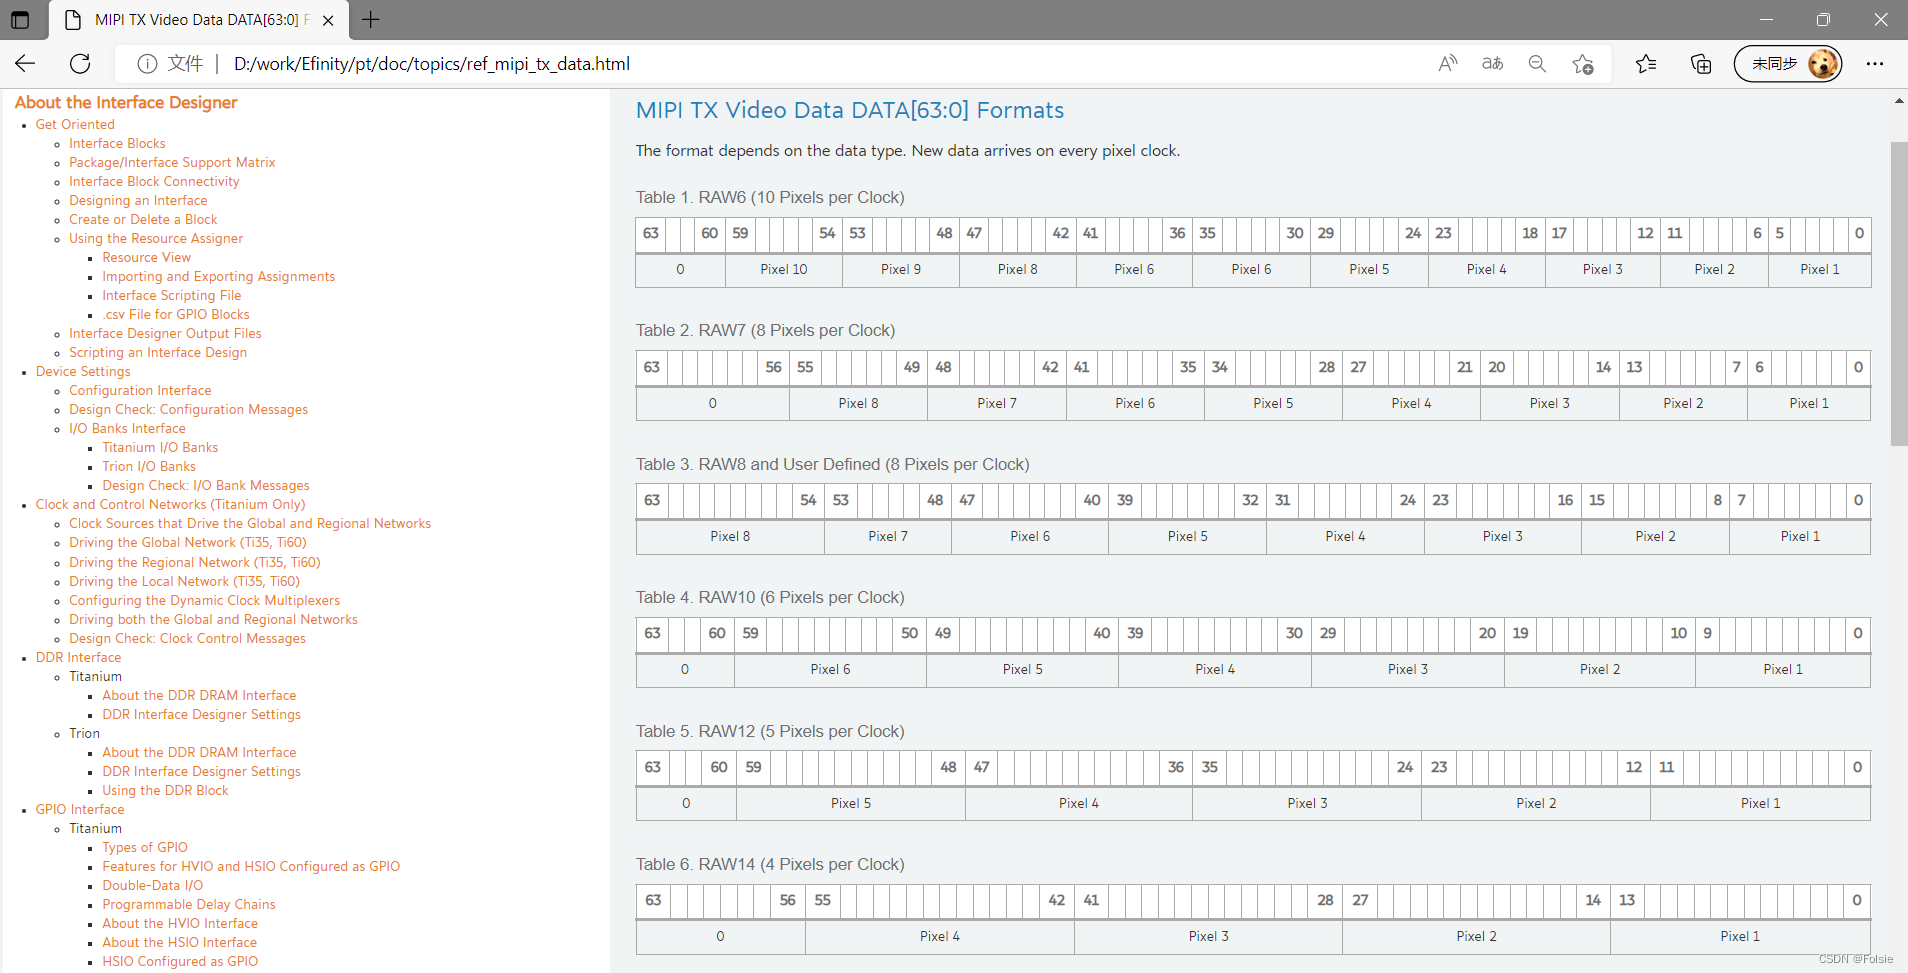Reload the current page
This screenshot has height=973, width=1908.
pyautogui.click(x=80, y=64)
